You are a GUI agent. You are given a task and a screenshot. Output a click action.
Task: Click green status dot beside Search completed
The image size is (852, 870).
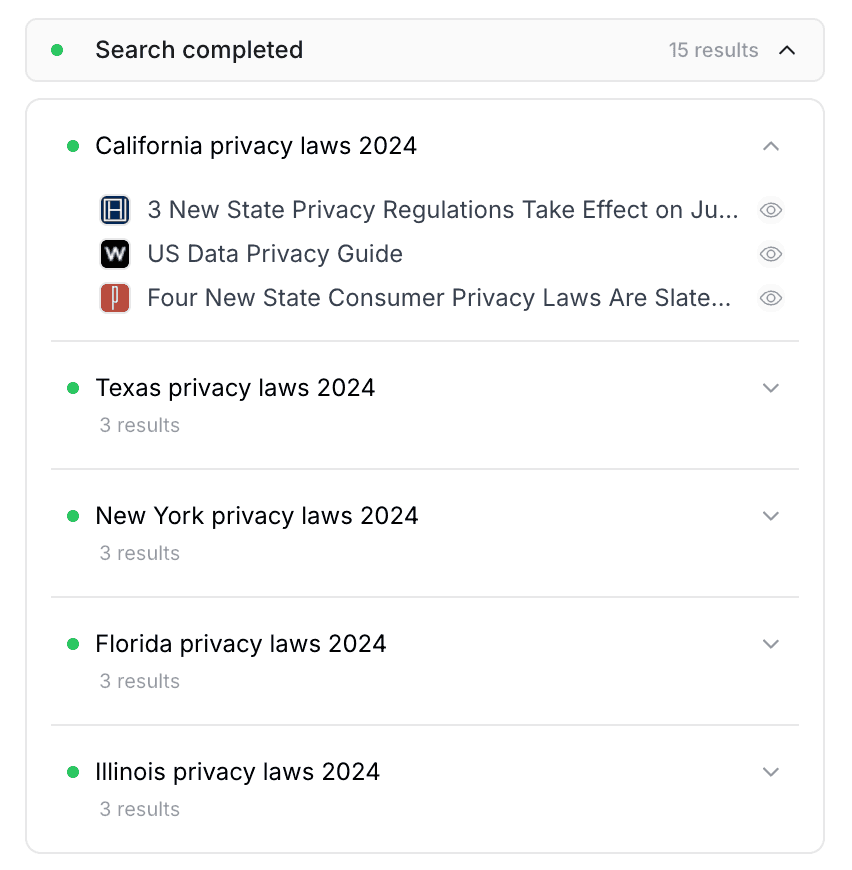(57, 50)
